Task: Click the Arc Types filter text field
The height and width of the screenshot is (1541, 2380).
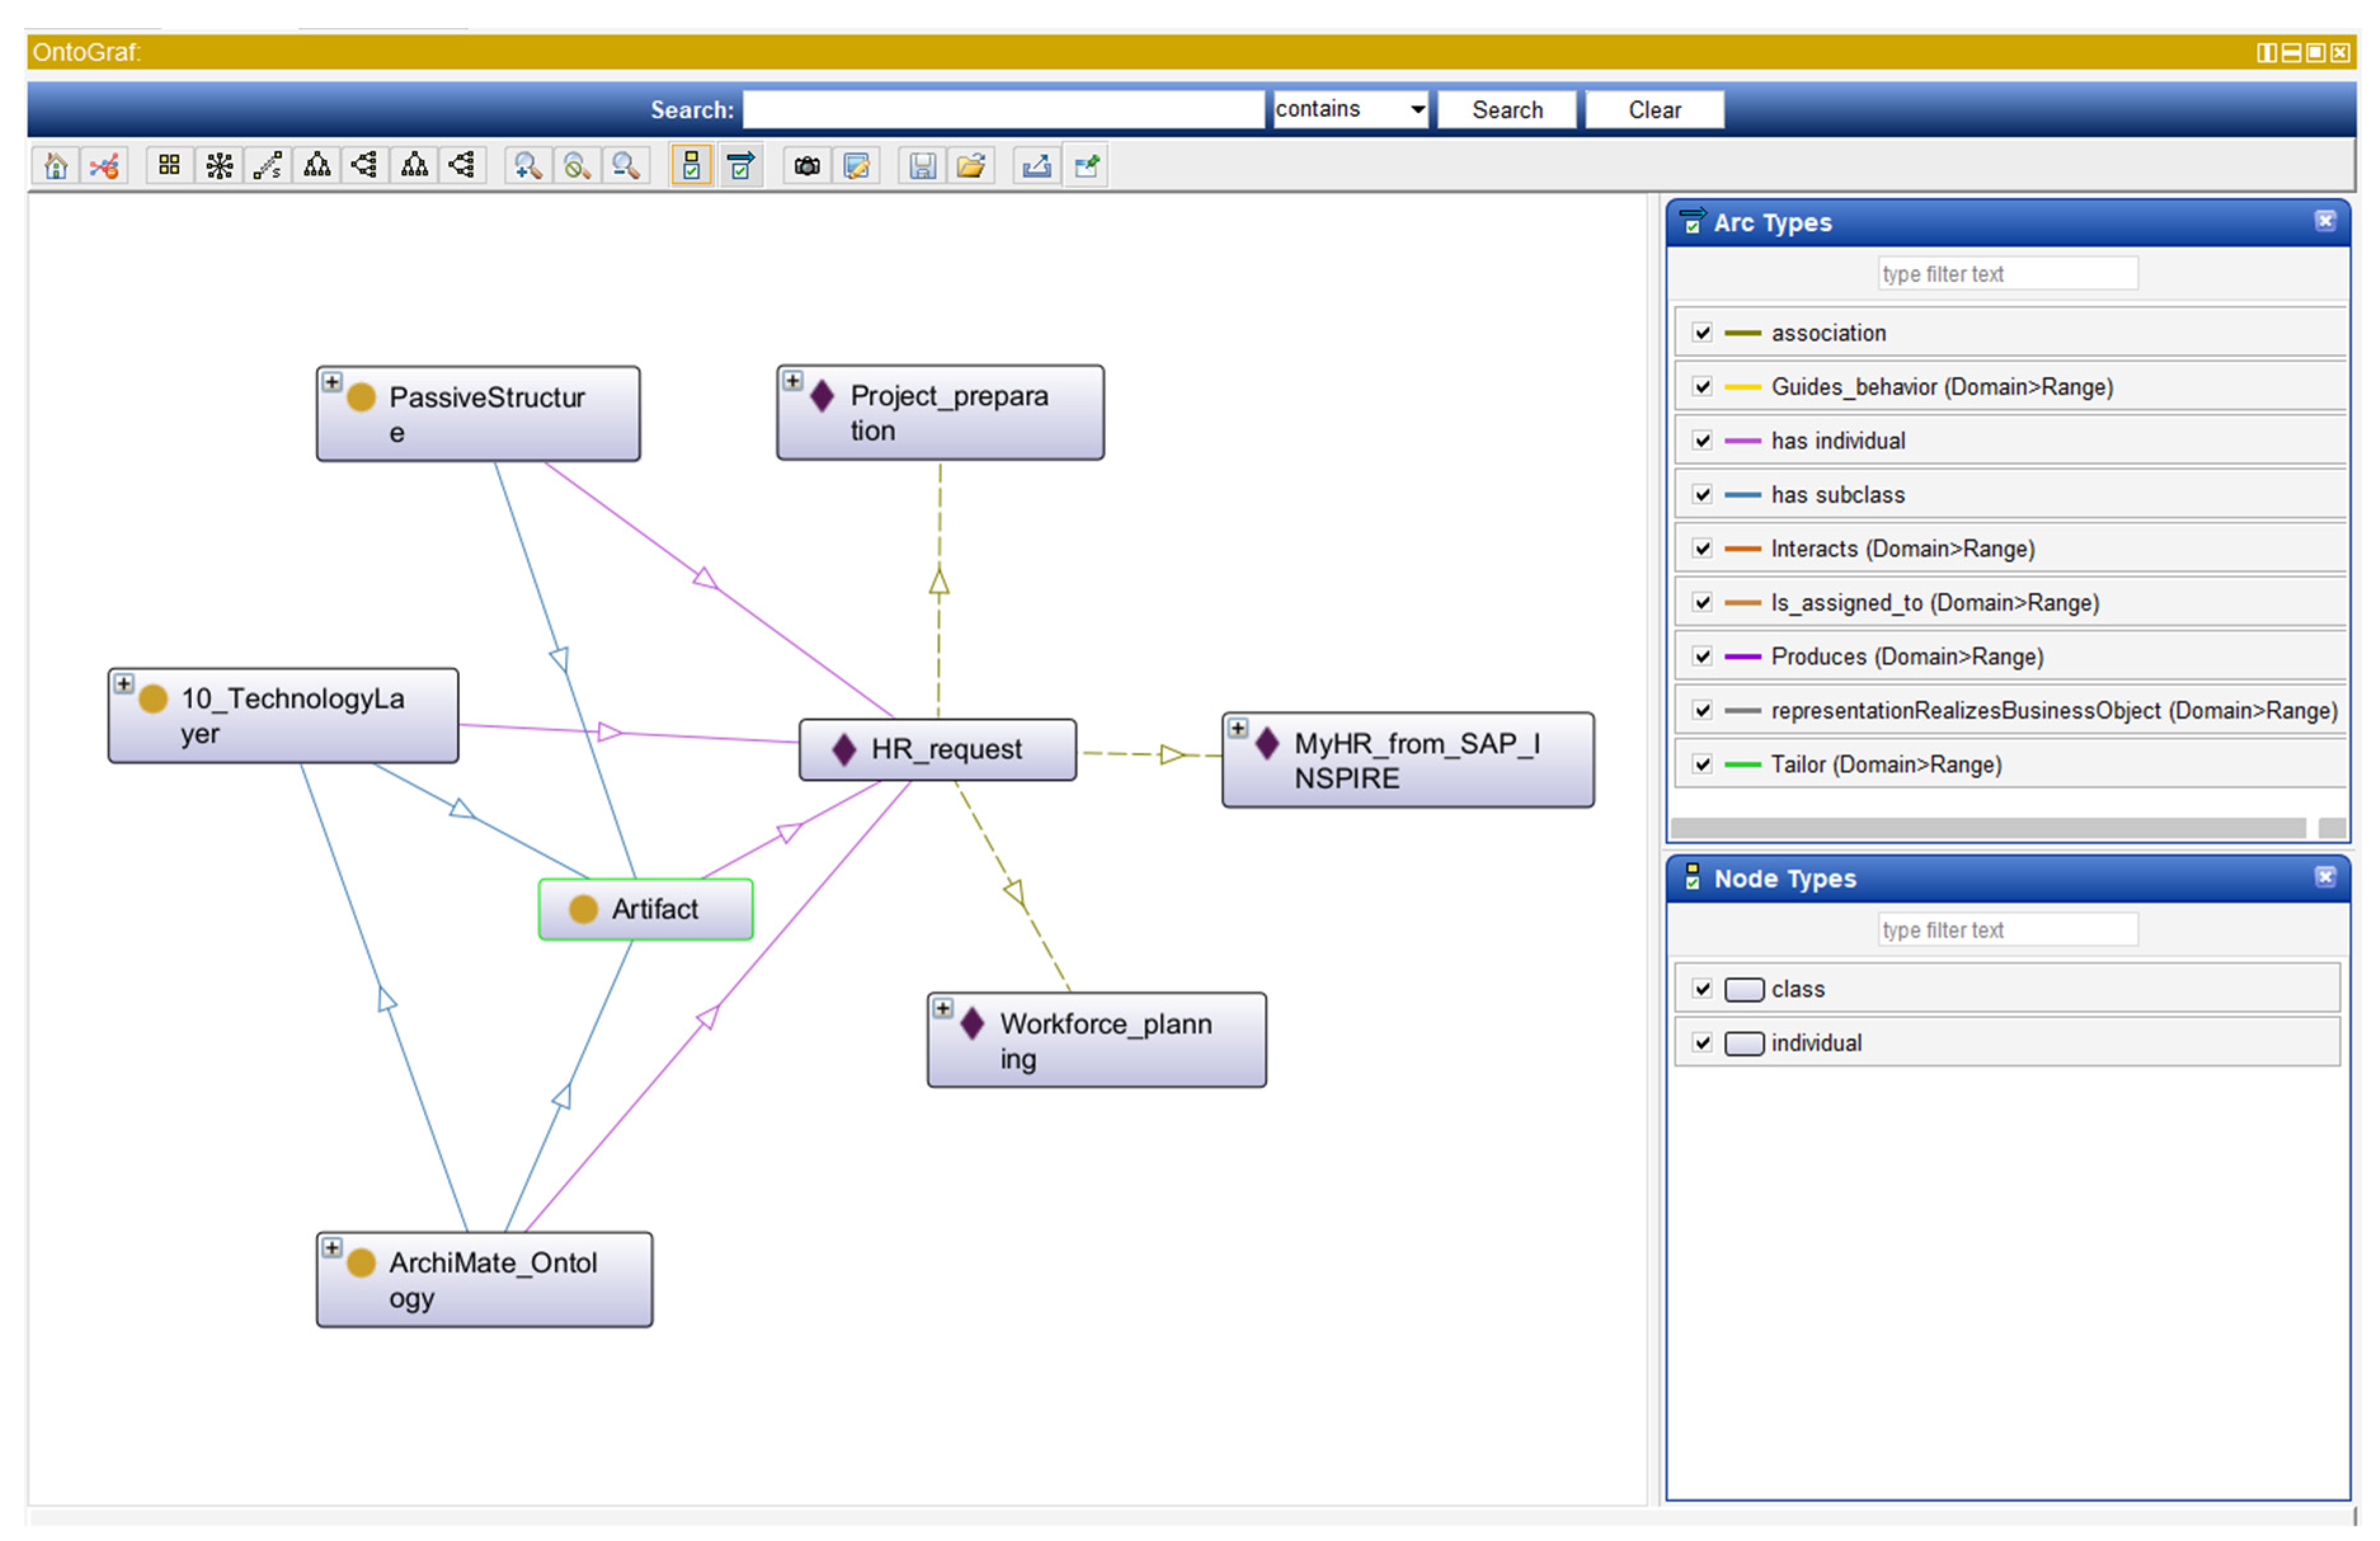Action: 2007,274
